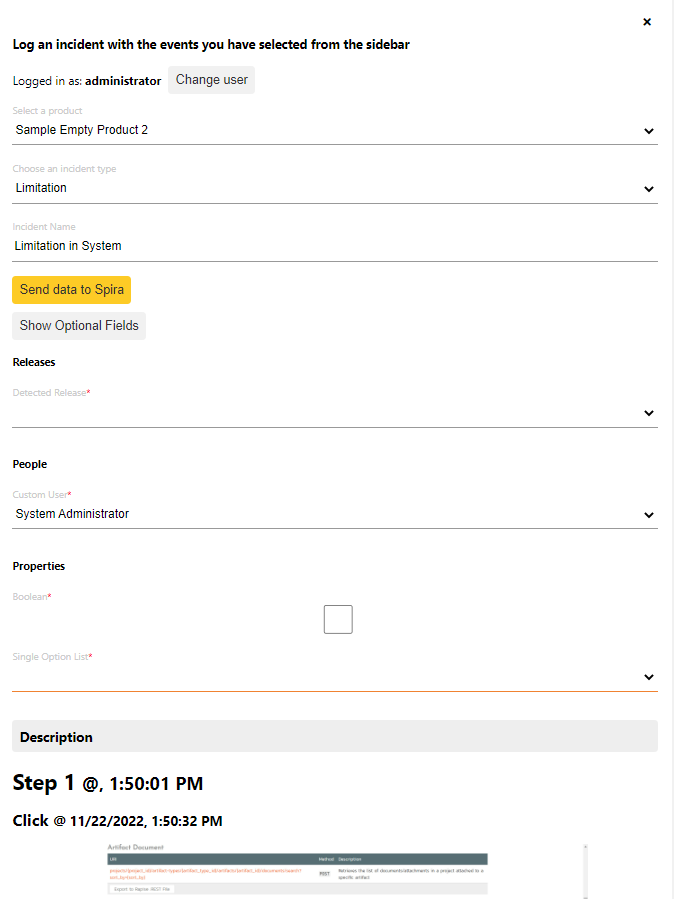Click Export to Rapise REST File in screenshot
The width and height of the screenshot is (674, 899).
point(142,888)
